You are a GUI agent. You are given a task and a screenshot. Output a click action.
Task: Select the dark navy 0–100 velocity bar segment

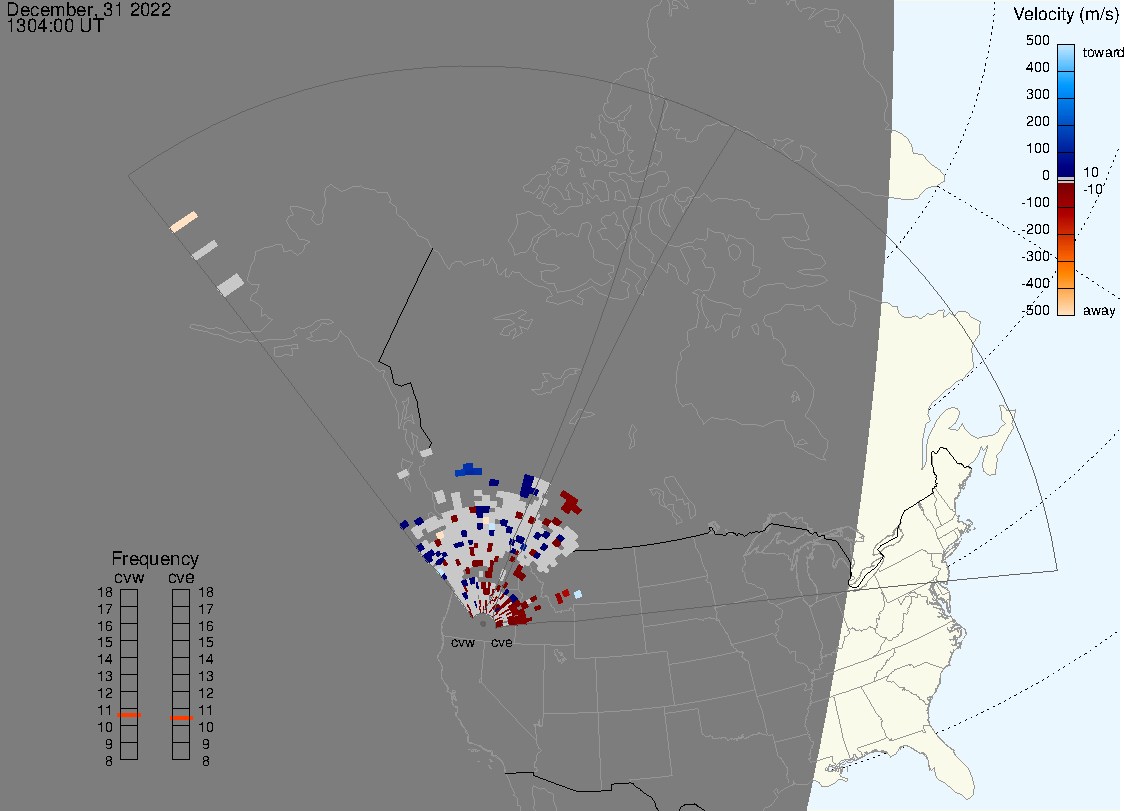1066,163
